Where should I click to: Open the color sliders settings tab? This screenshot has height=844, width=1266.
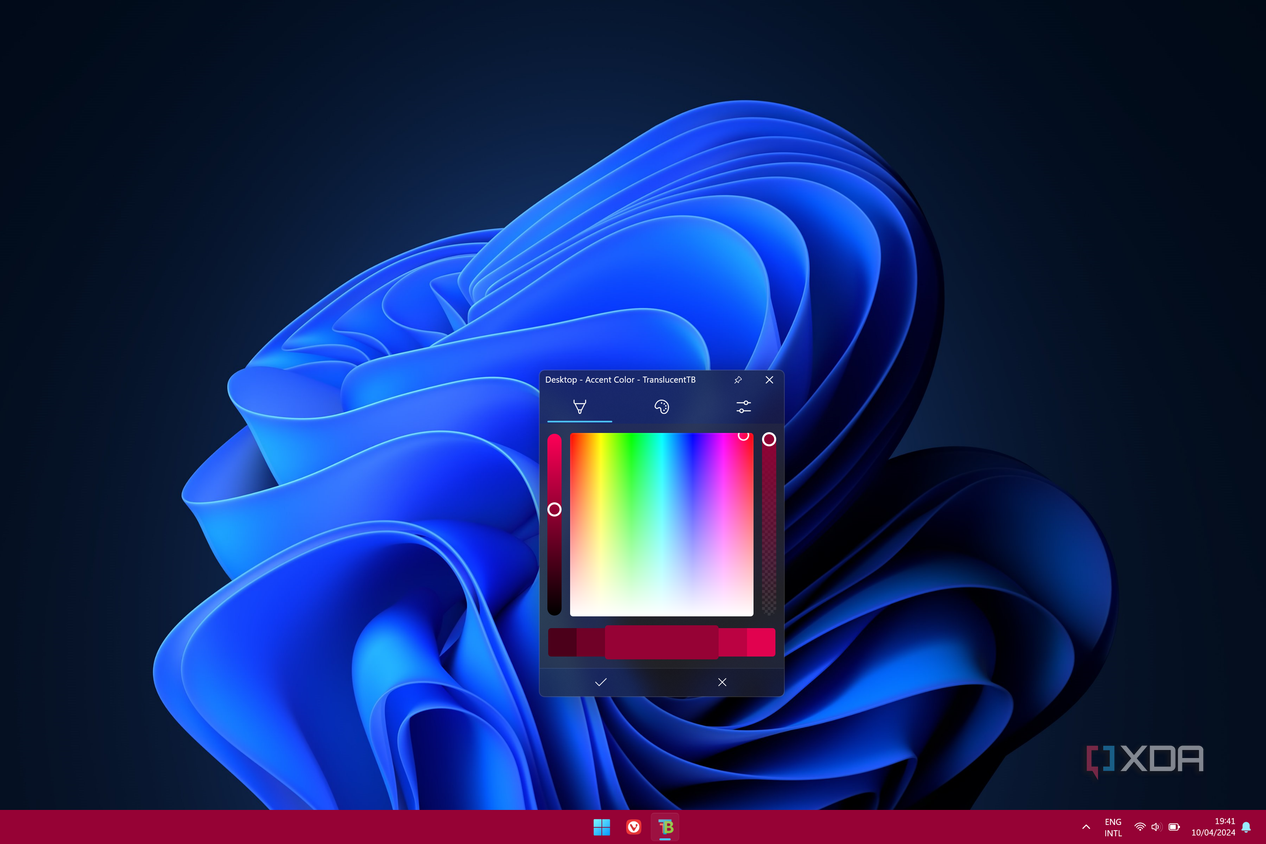[x=743, y=407]
